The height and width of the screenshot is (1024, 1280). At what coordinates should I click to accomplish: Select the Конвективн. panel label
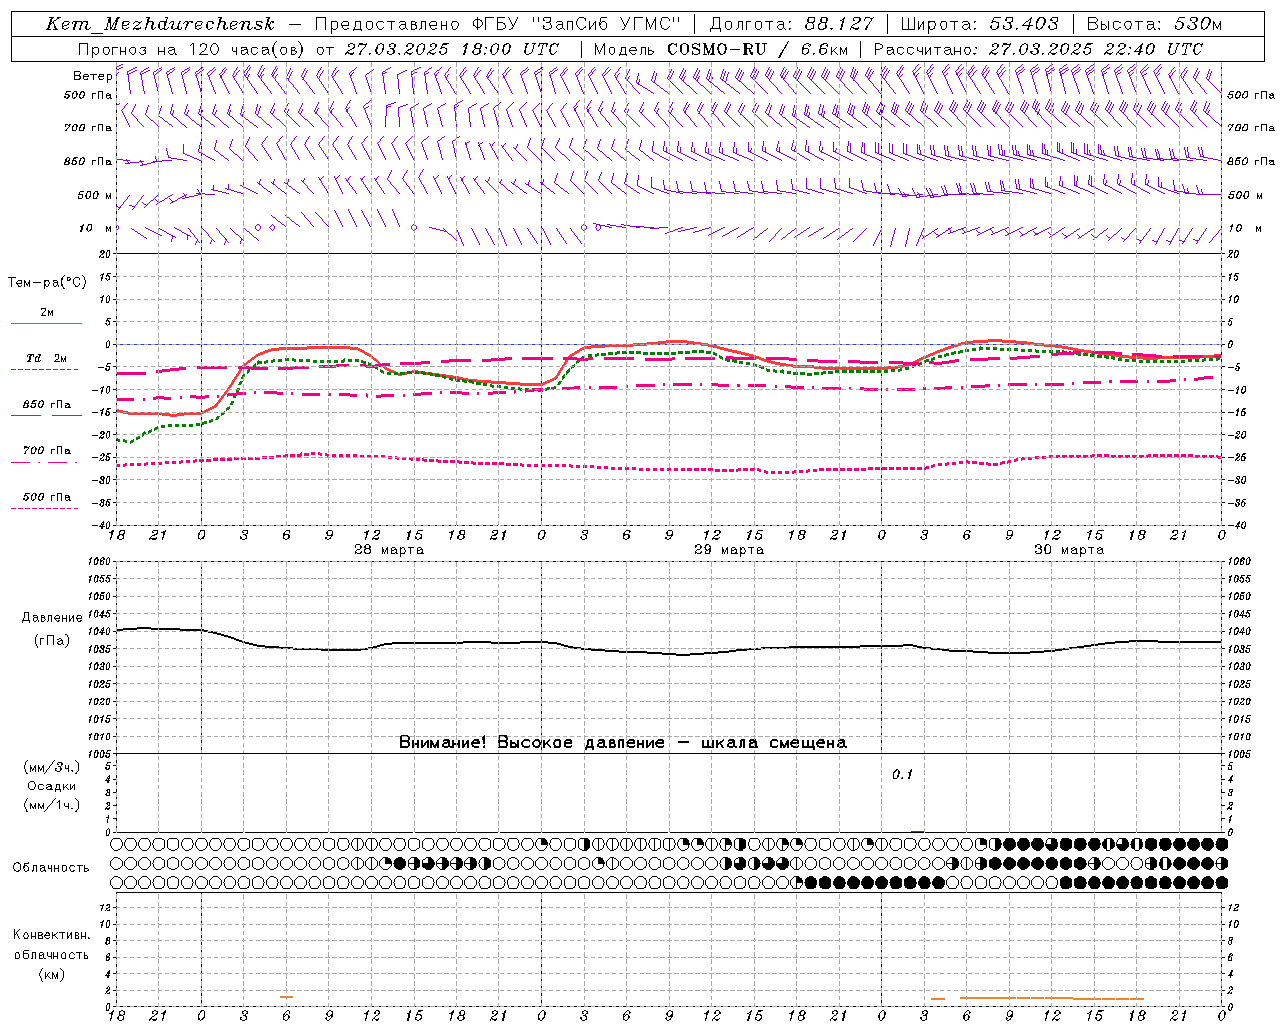pyautogui.click(x=51, y=935)
